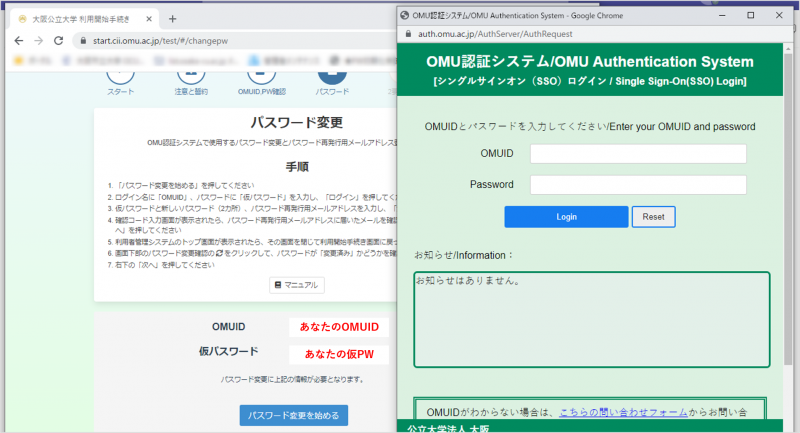Screen dimensions: 800x433
Task: Select the 大阪公立大学 利用開始手続き tab
Action: [x=82, y=19]
